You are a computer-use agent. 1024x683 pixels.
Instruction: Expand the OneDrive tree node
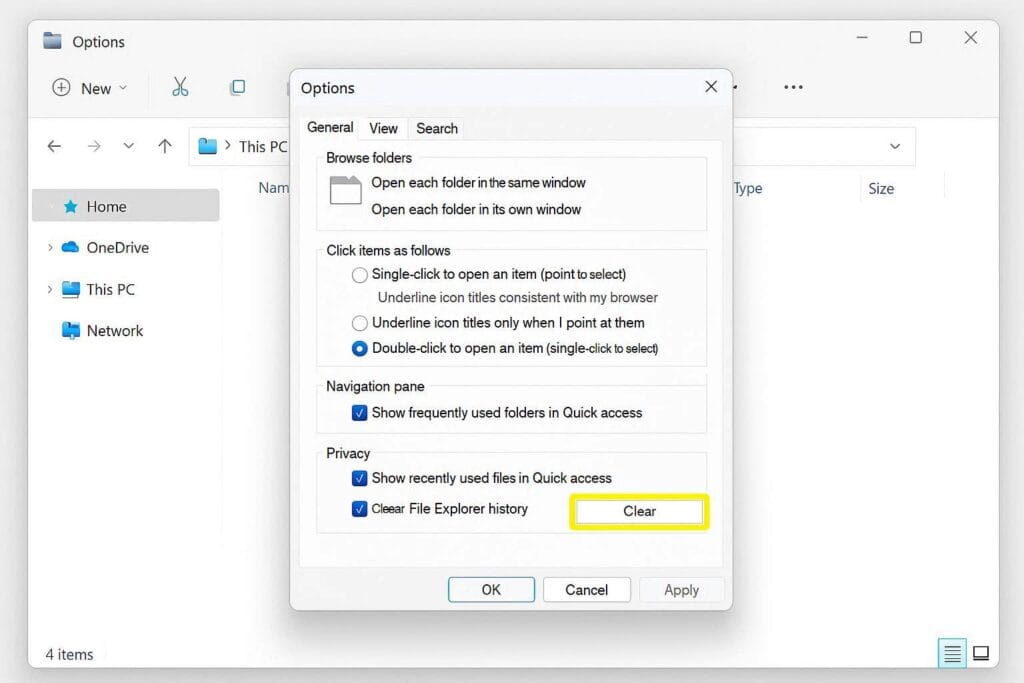pyautogui.click(x=50, y=248)
